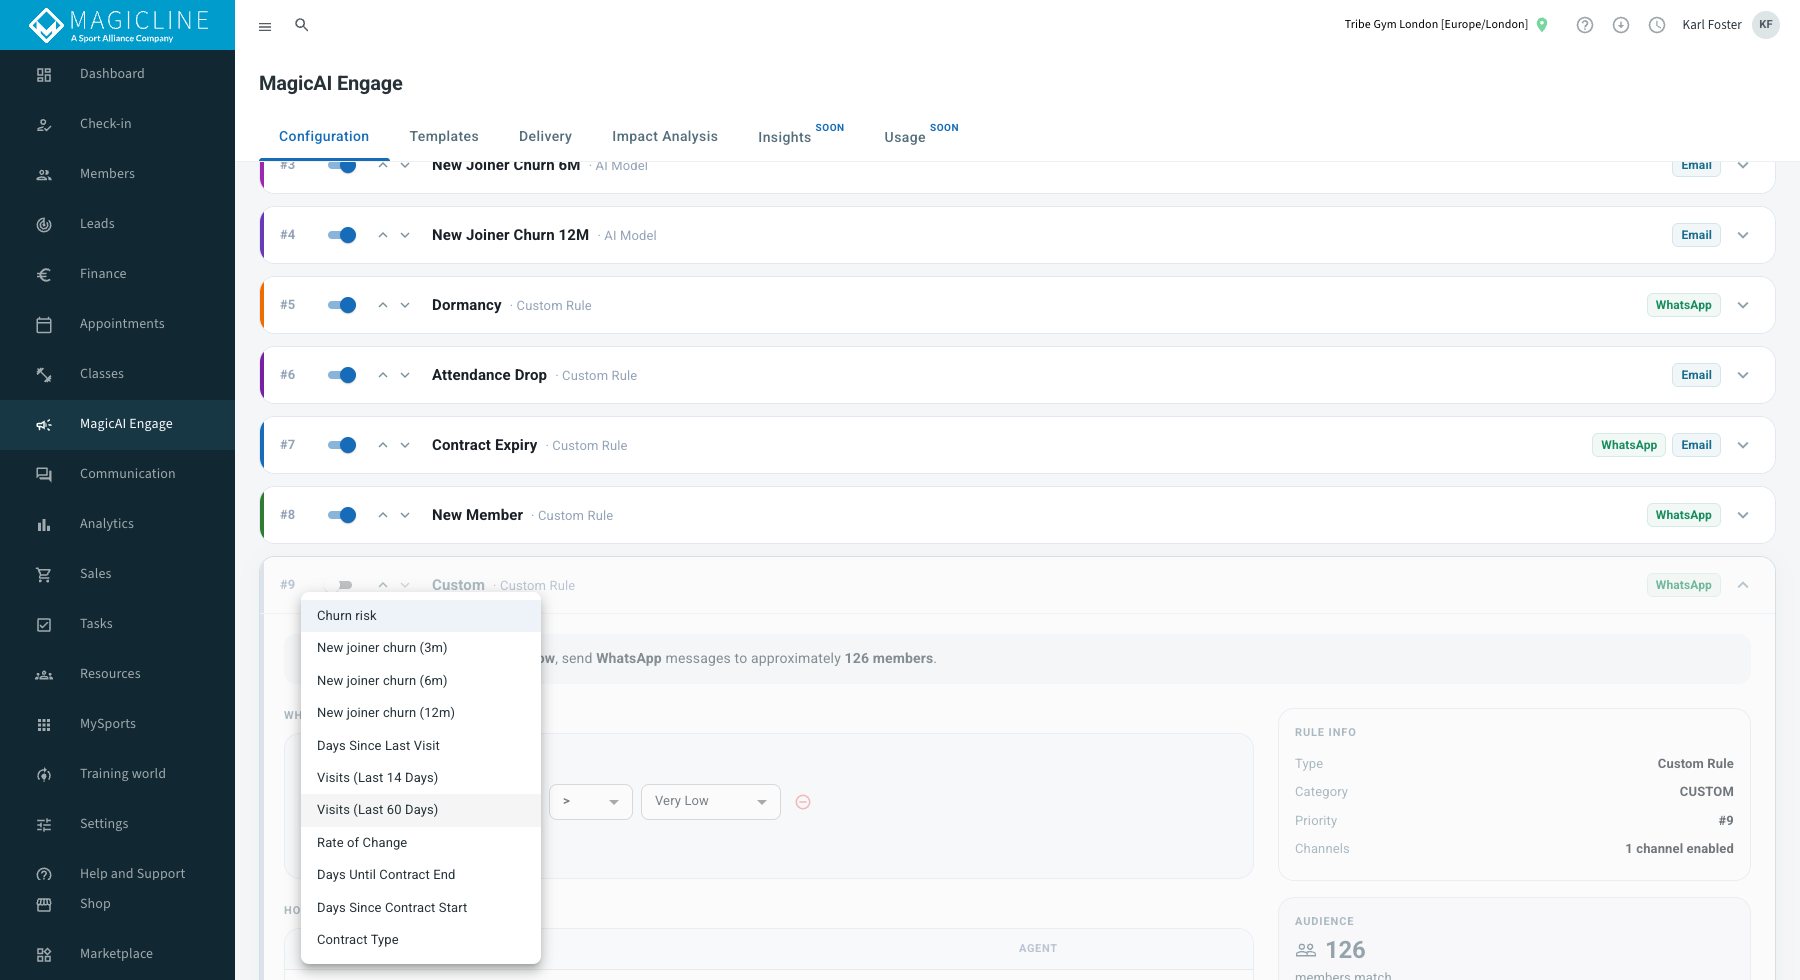Move New Member rule up

[383, 515]
